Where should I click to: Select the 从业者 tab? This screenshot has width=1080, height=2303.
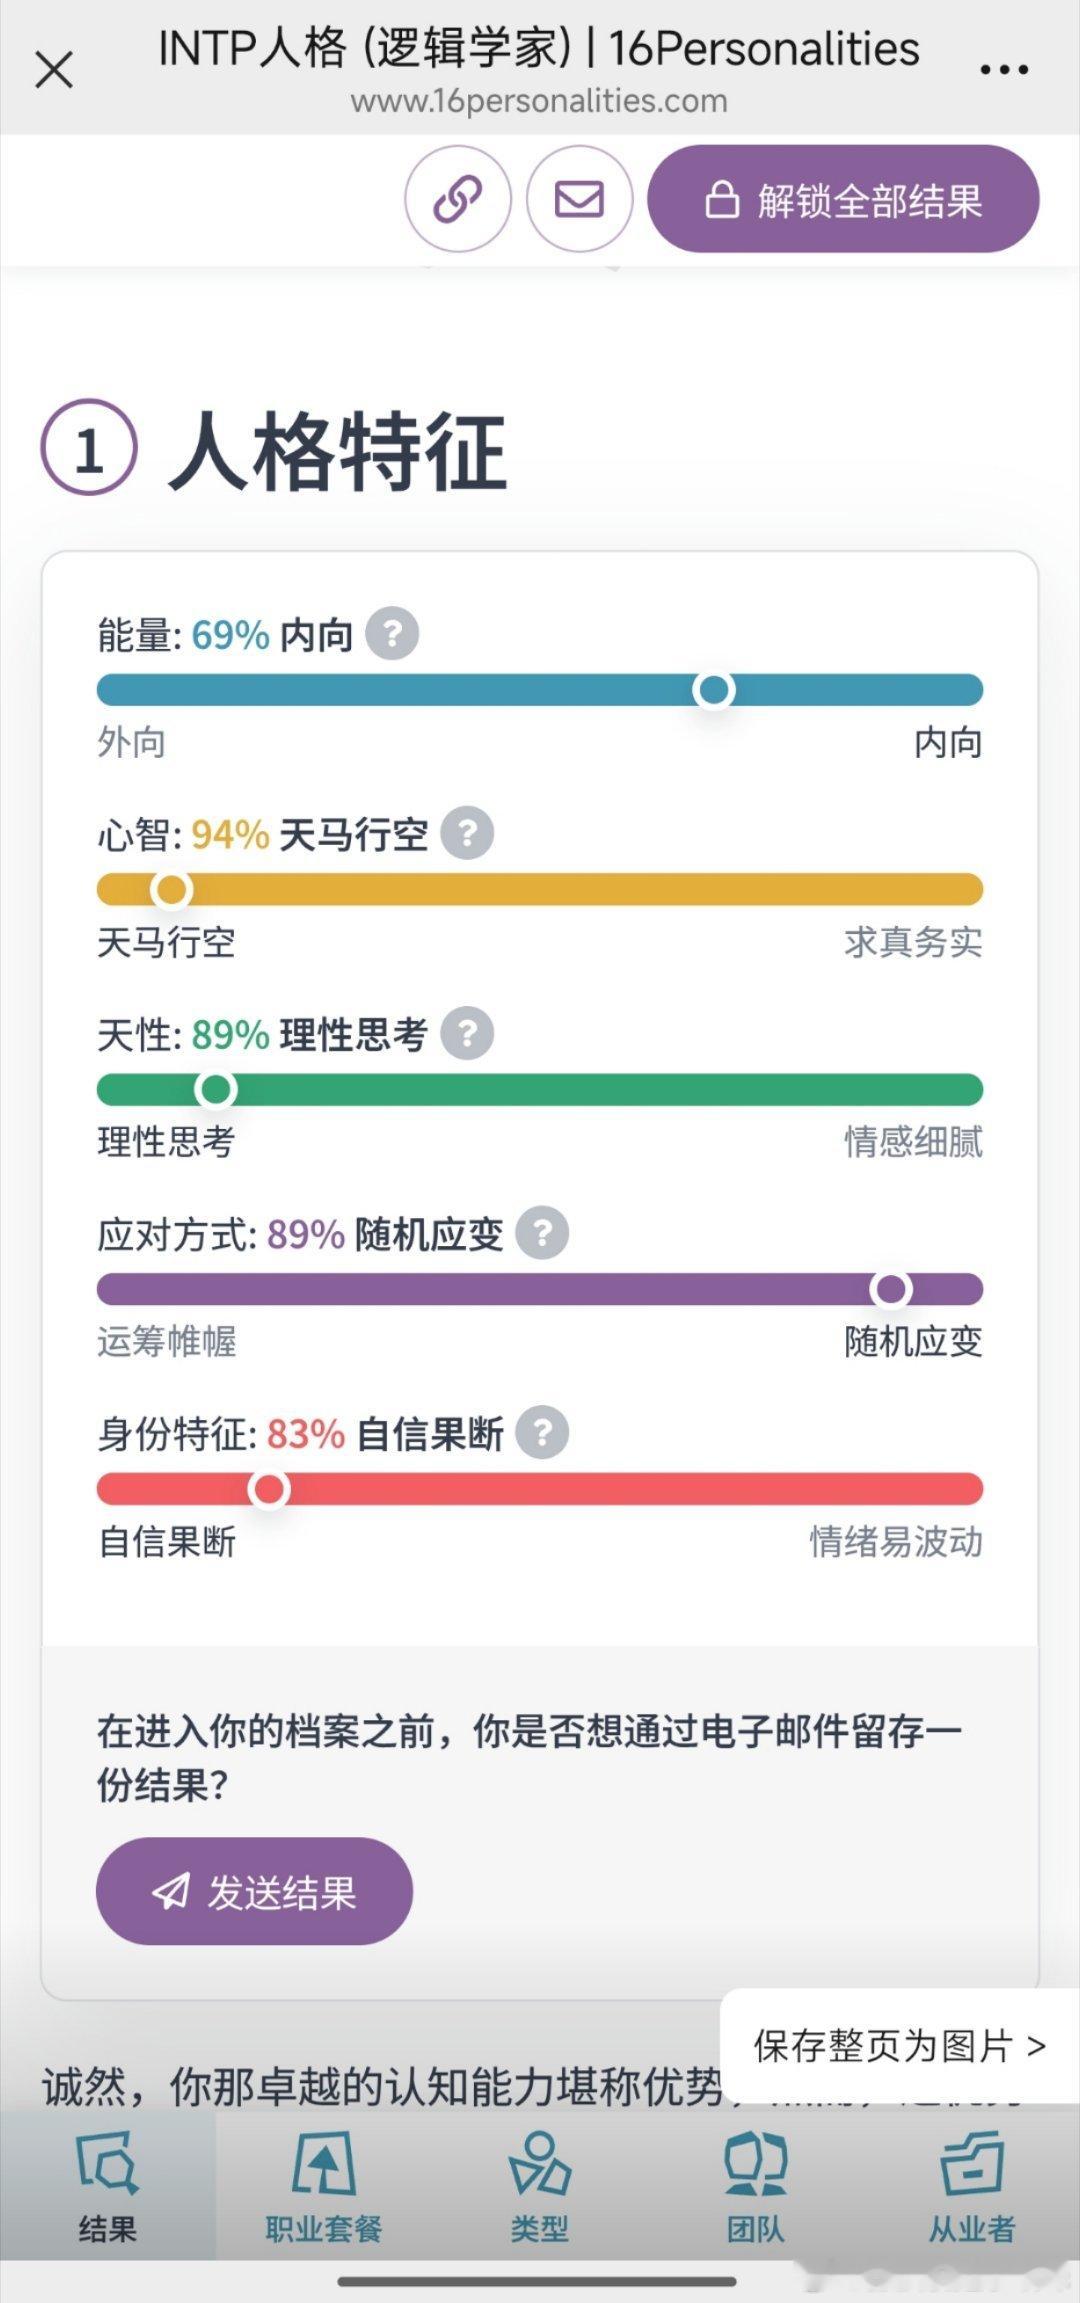coord(971,2188)
